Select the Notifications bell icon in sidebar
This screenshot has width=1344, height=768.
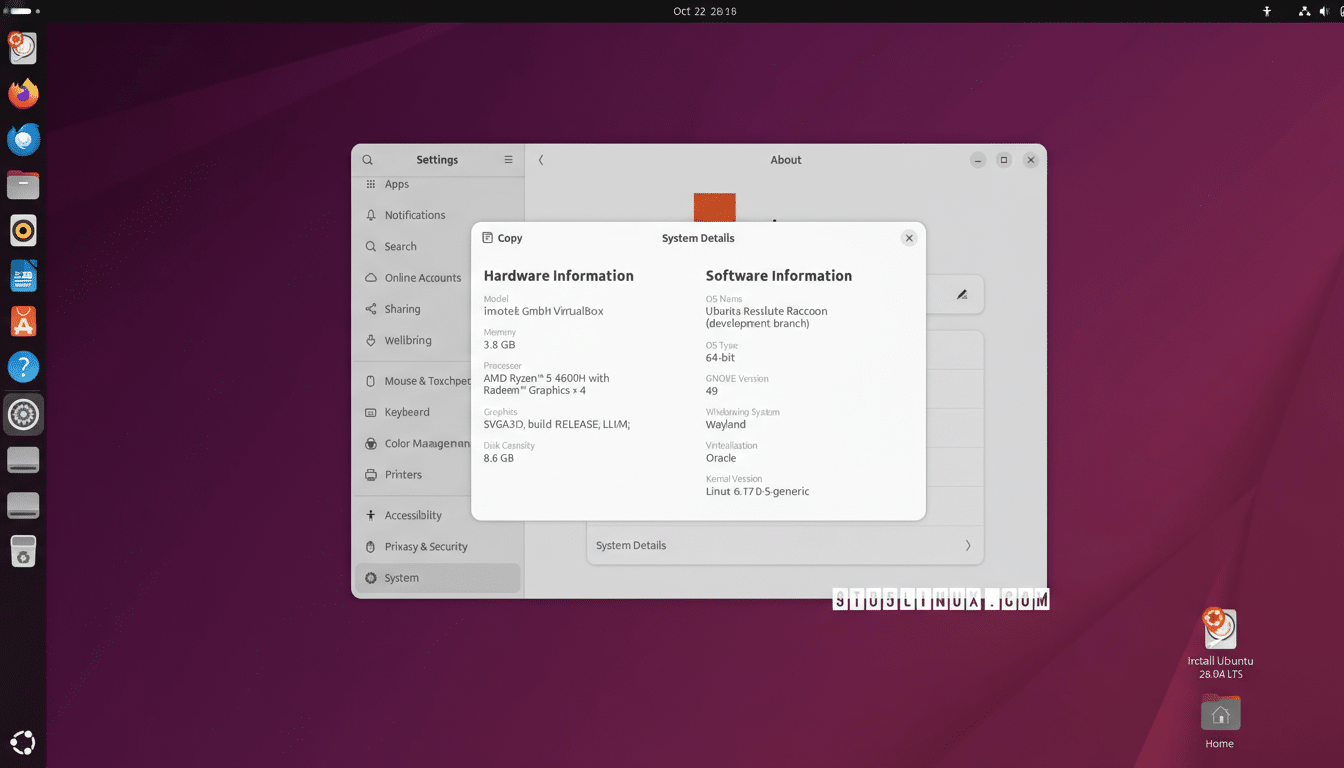[x=370, y=215]
